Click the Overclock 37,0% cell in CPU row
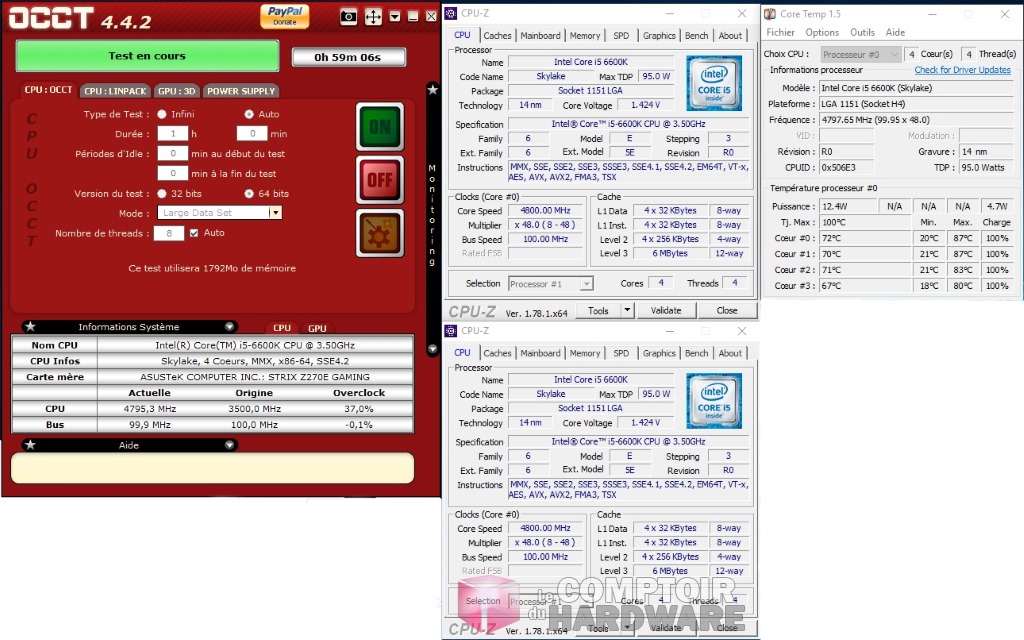 359,409
